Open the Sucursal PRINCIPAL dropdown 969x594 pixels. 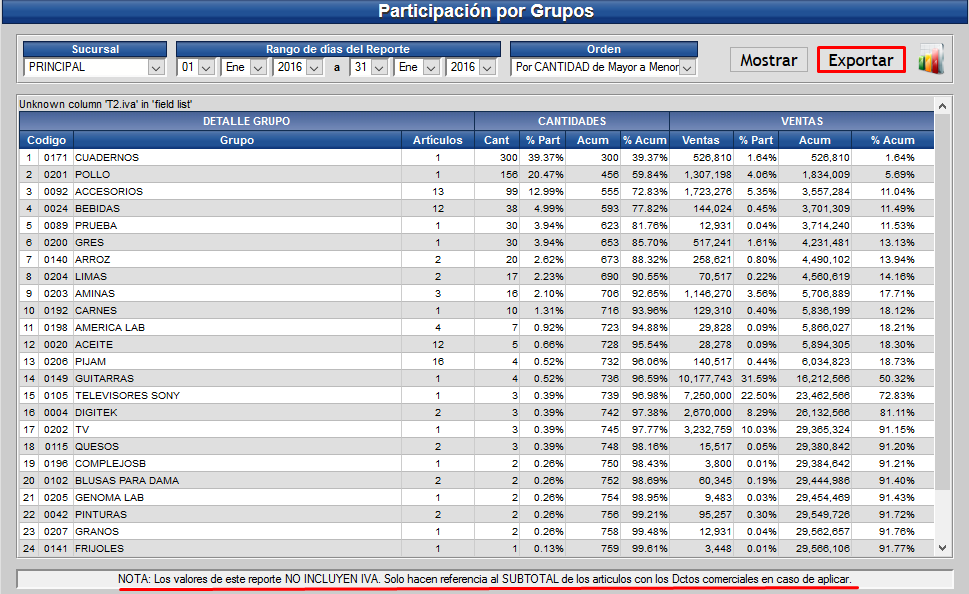pyautogui.click(x=95, y=67)
